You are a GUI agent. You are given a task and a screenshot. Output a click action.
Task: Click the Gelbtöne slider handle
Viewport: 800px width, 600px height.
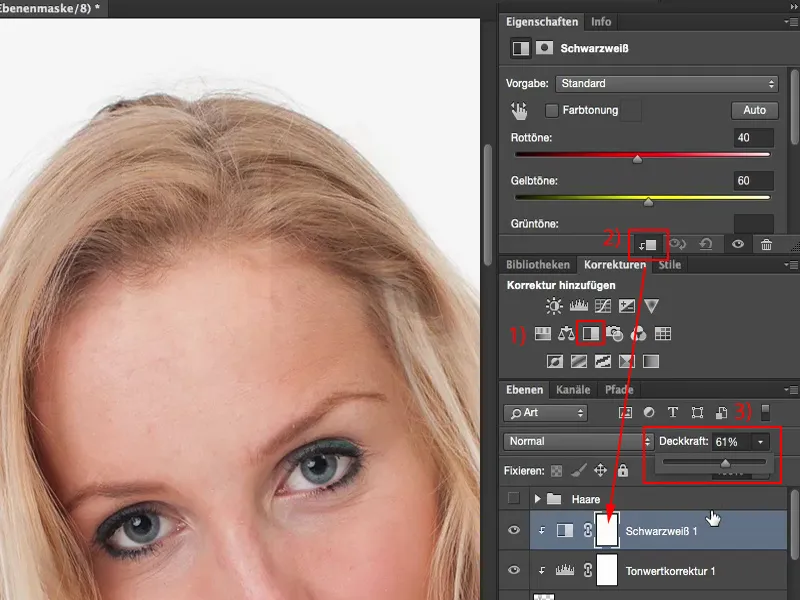click(648, 202)
